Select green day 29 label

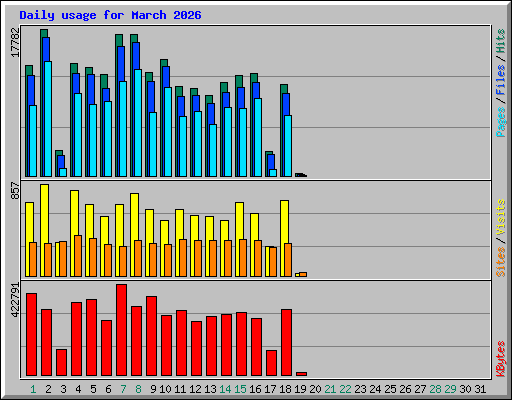coord(450,389)
